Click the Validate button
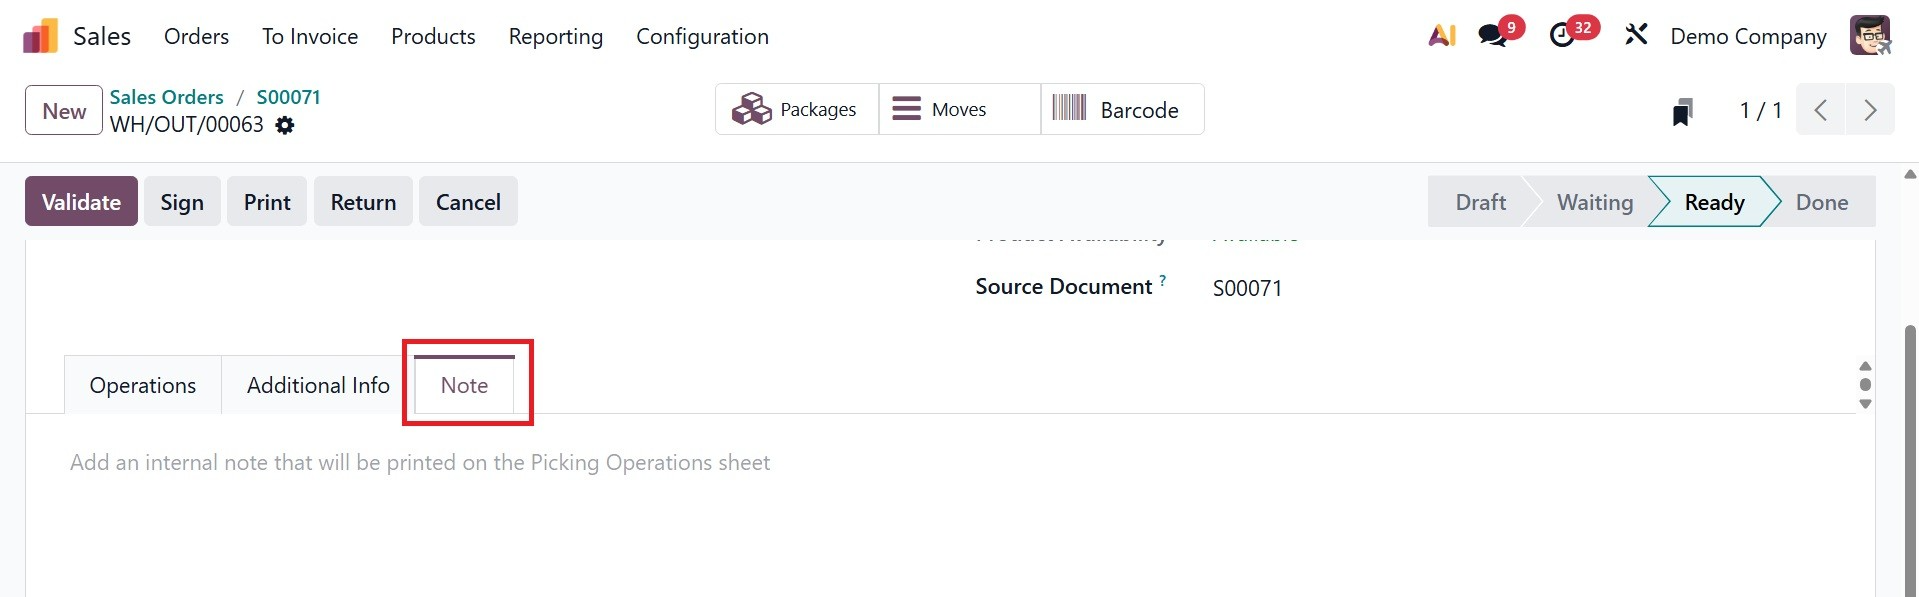This screenshot has height=597, width=1919. (81, 202)
